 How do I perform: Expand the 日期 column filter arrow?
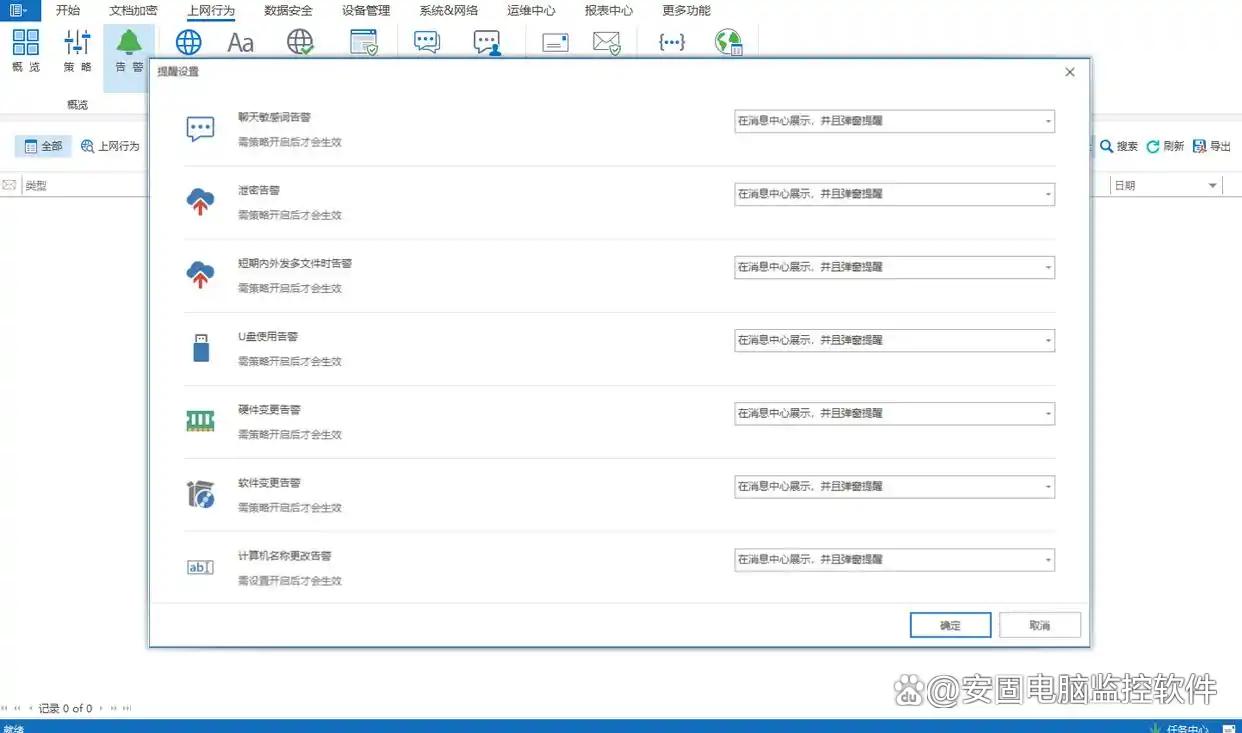[x=1212, y=186]
